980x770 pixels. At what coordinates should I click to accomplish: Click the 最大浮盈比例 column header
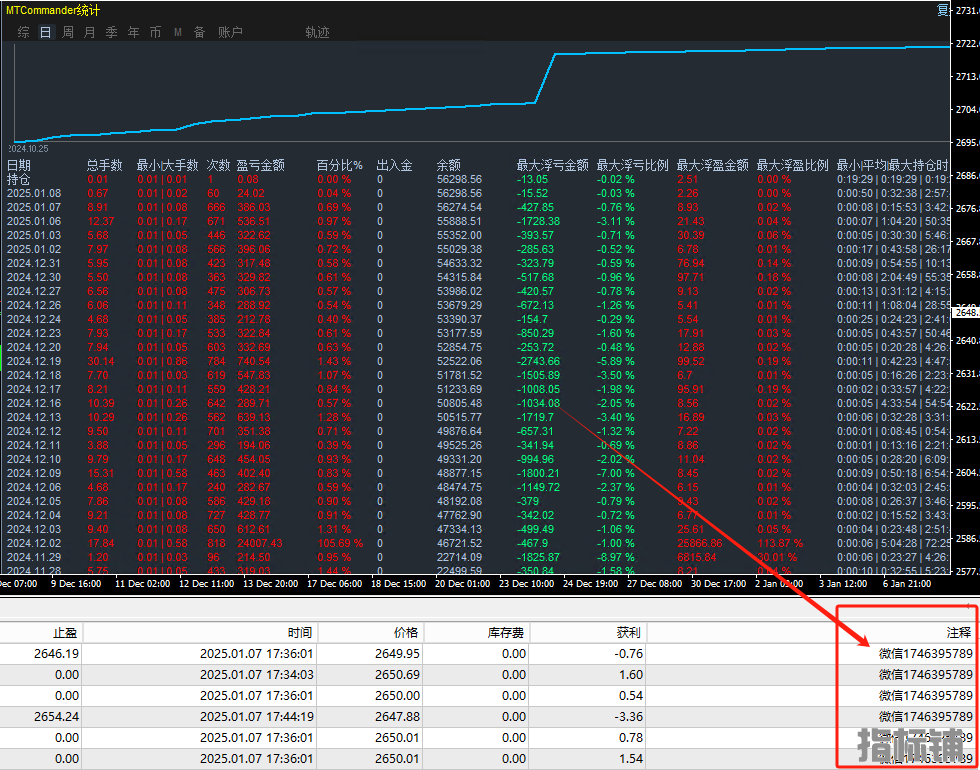[x=792, y=166]
